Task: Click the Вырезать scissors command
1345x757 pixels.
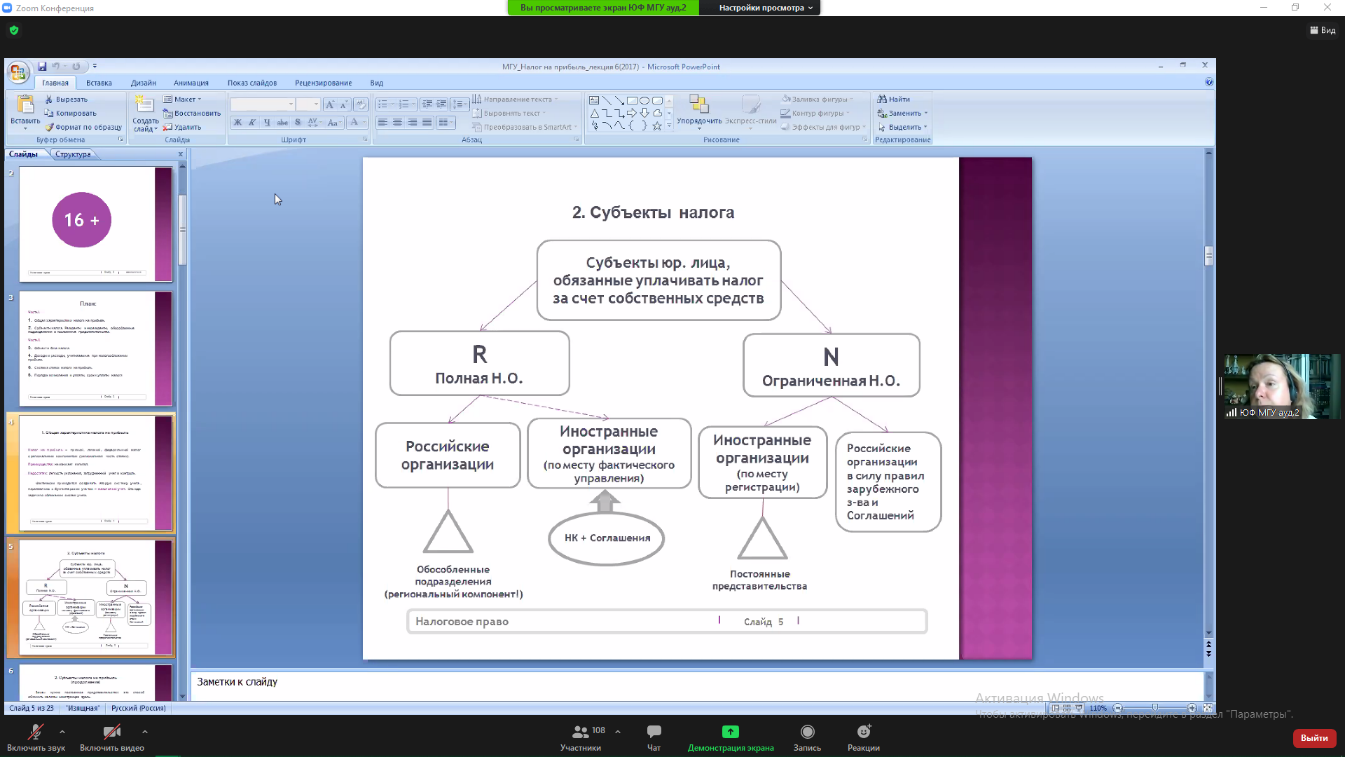Action: (67, 100)
